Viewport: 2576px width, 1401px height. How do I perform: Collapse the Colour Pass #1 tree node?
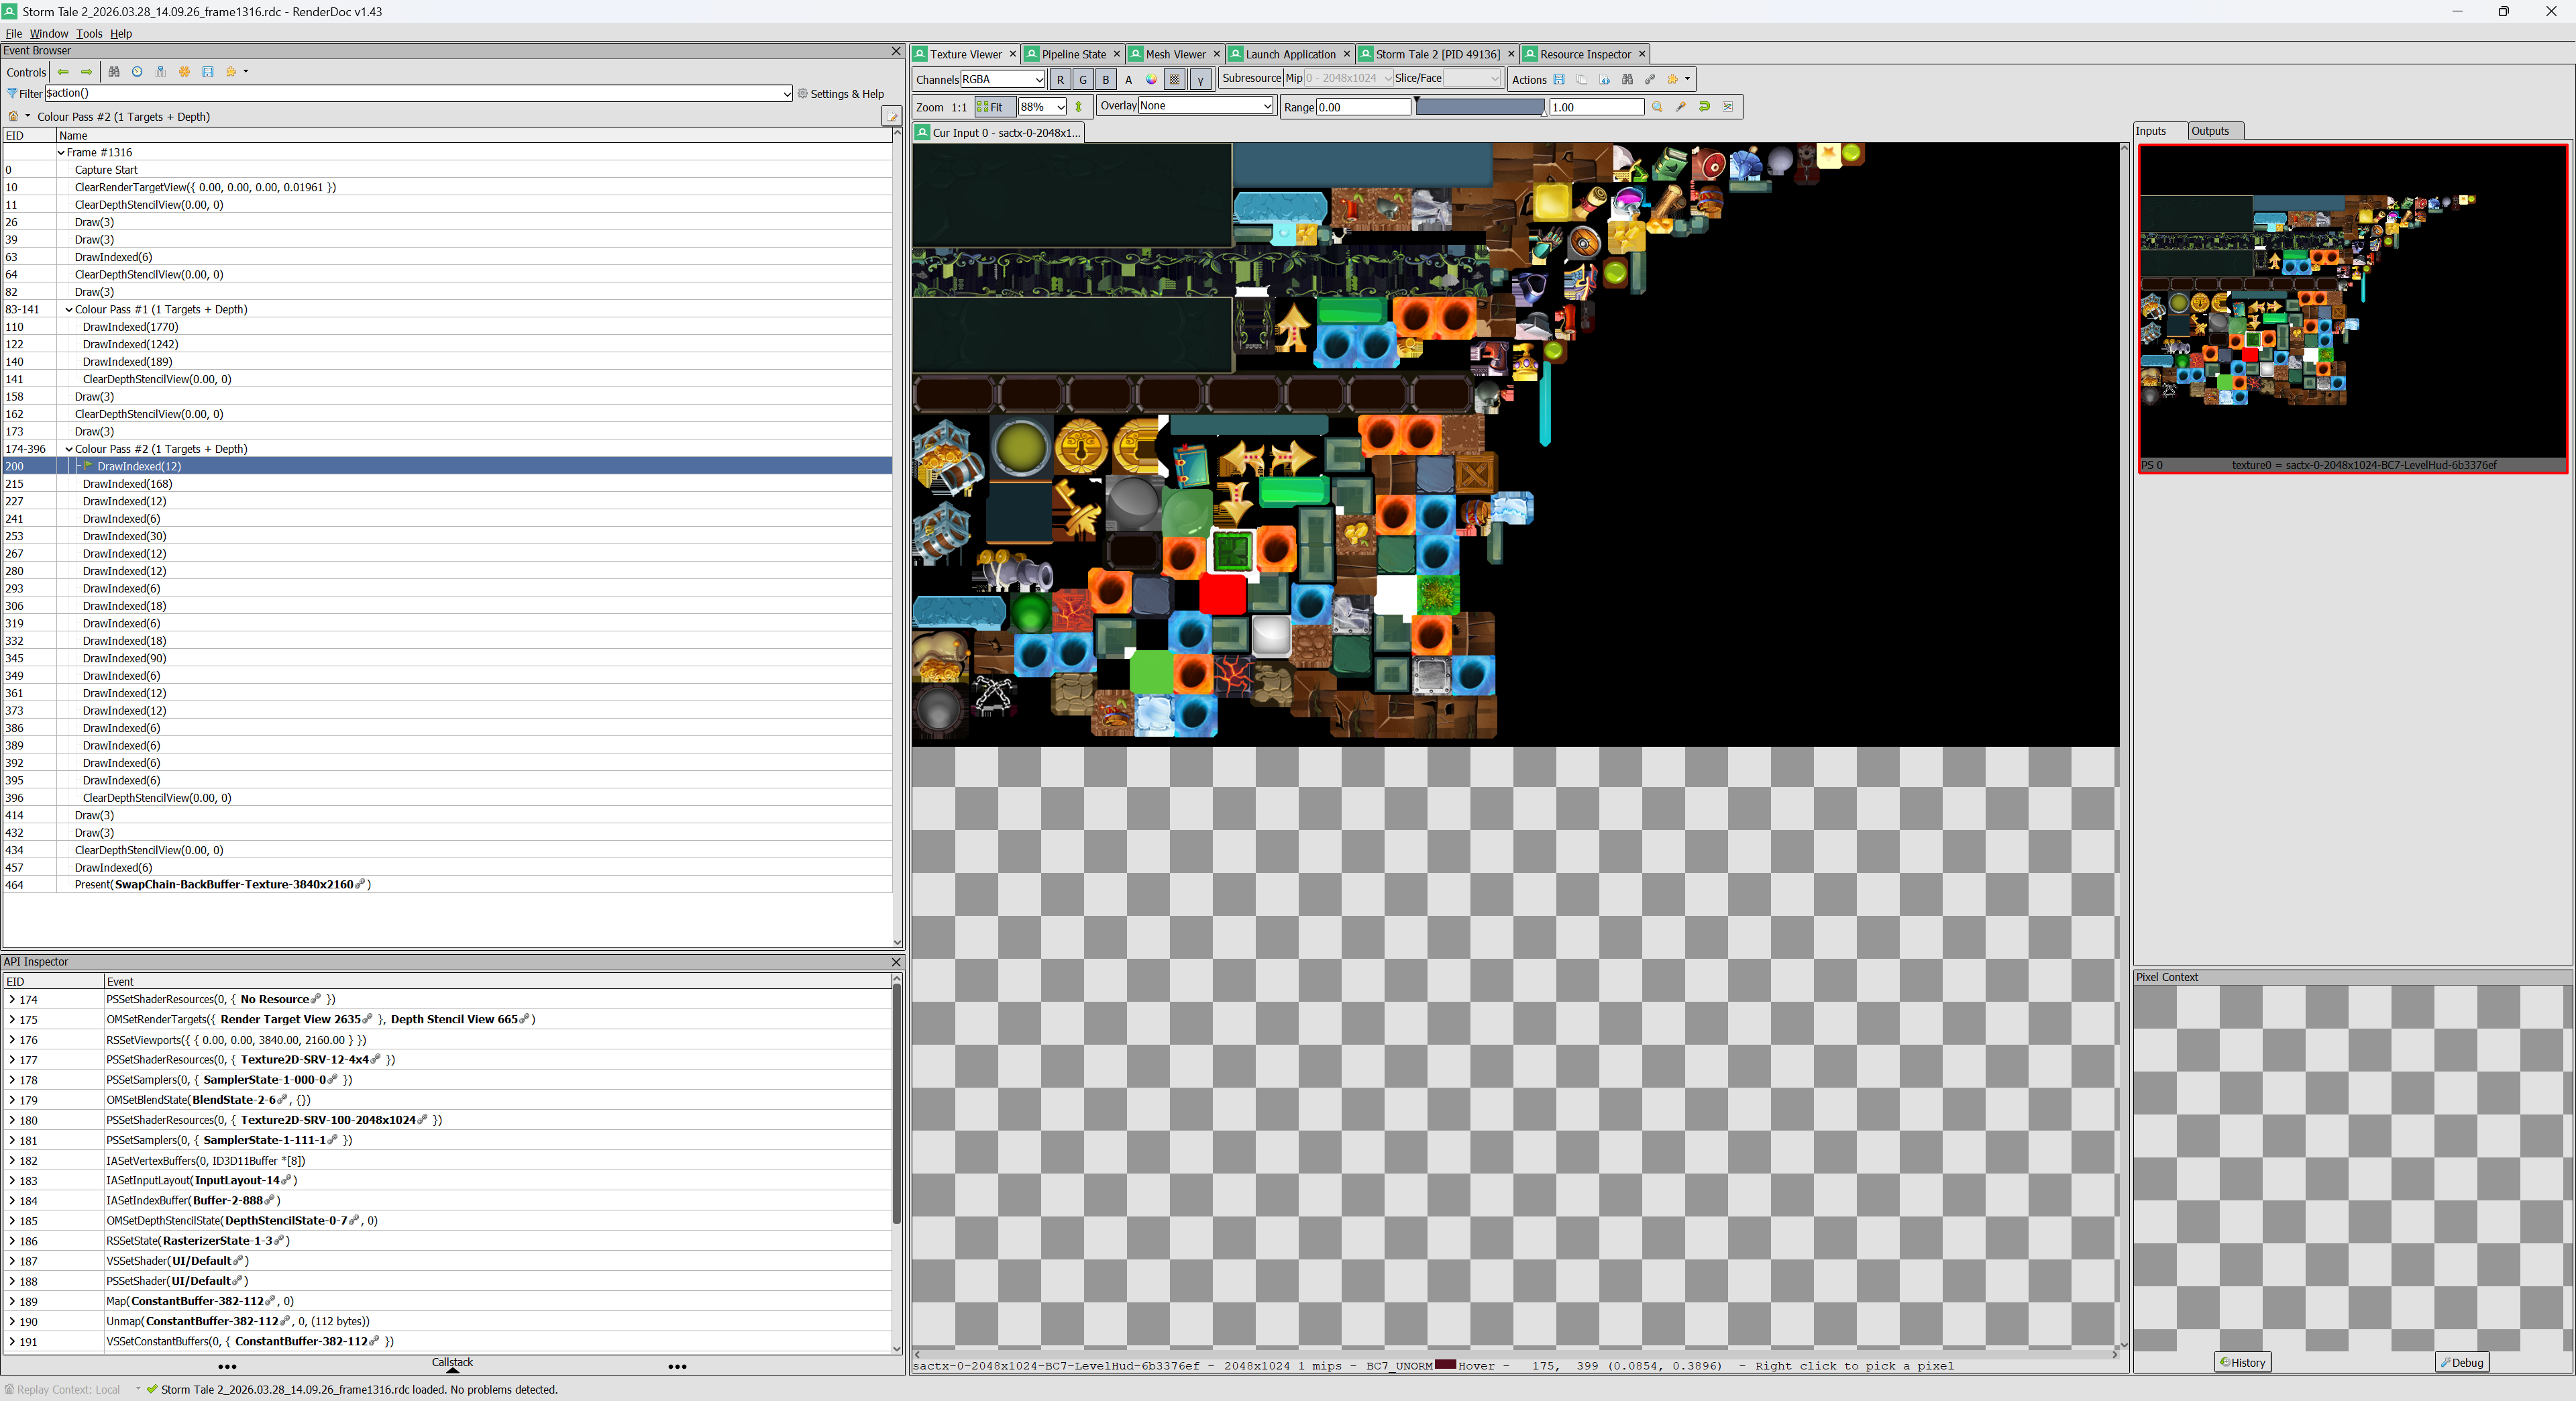(69, 310)
